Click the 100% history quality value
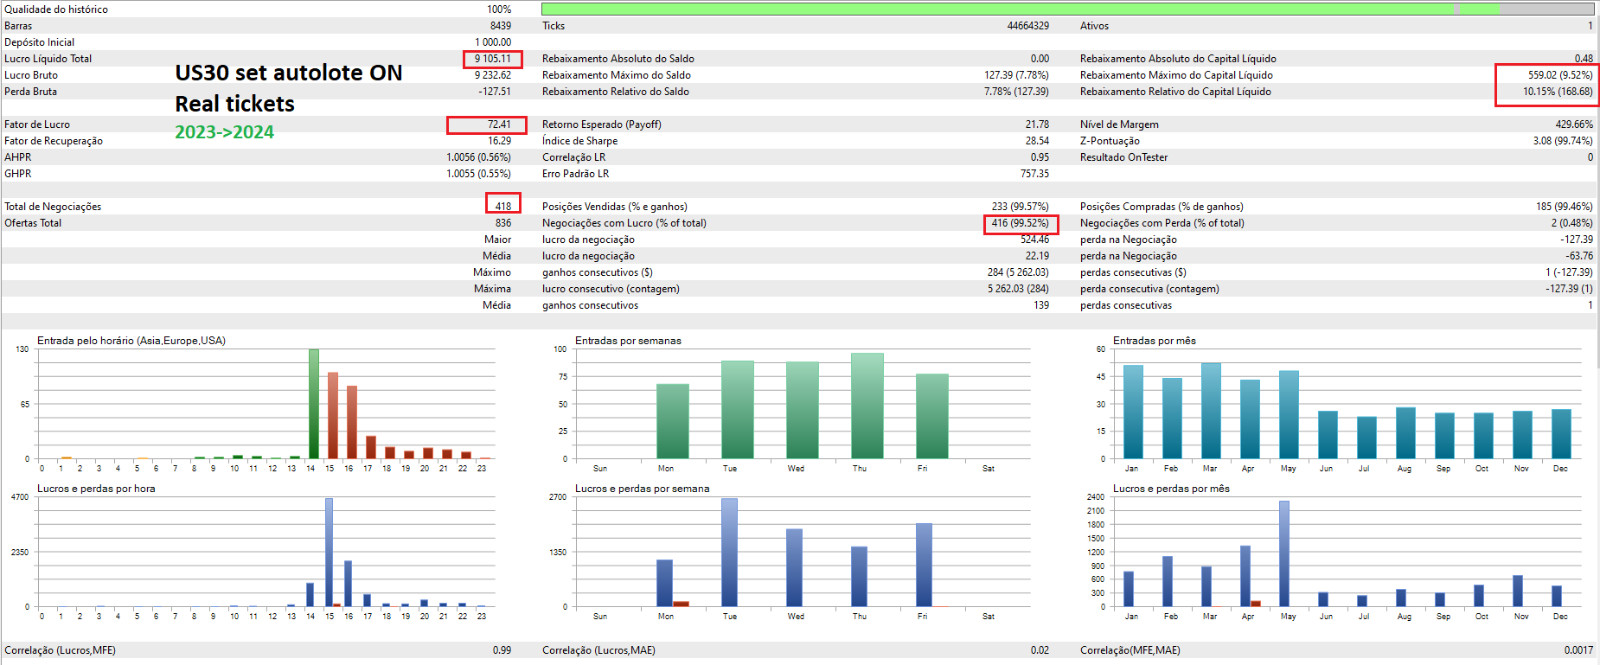Screen dimensions: 1600x665 [x=499, y=9]
